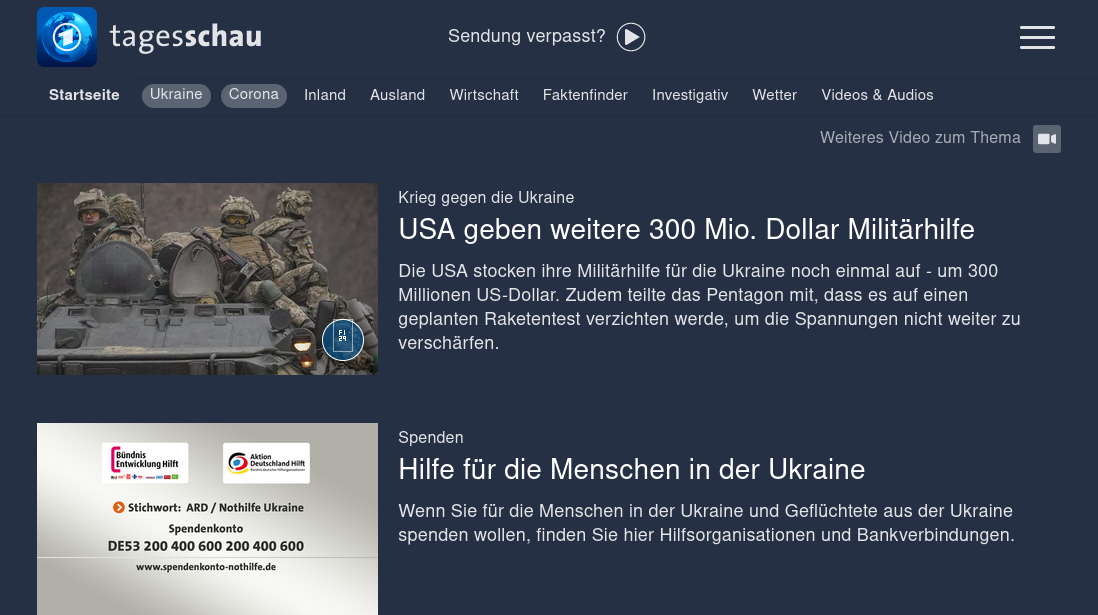Click the circular badge on soldiers image
This screenshot has width=1098, height=615.
coord(343,340)
